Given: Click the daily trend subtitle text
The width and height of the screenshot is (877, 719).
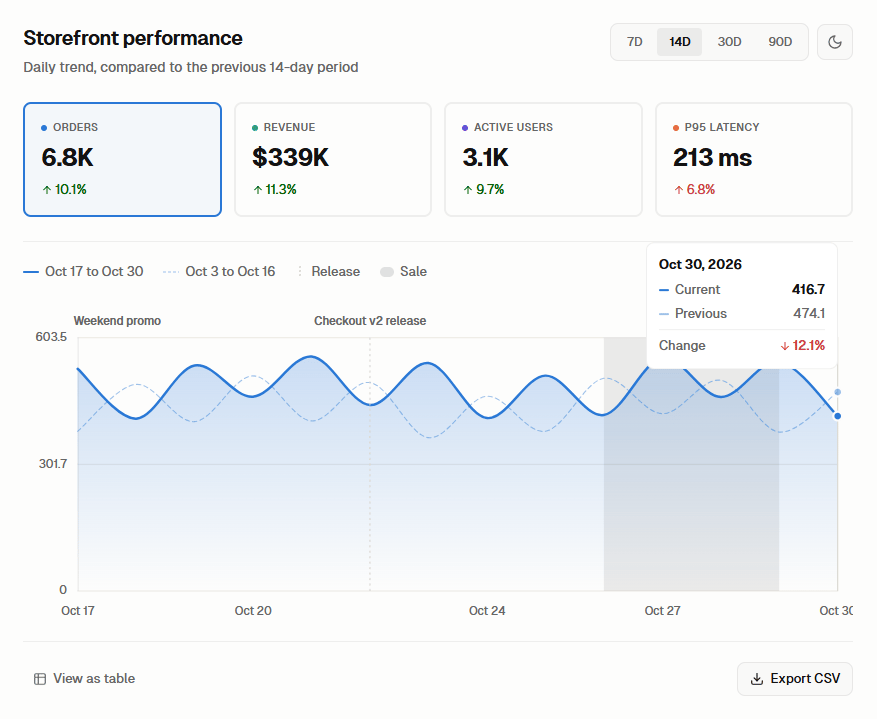Looking at the screenshot, I should 191,67.
